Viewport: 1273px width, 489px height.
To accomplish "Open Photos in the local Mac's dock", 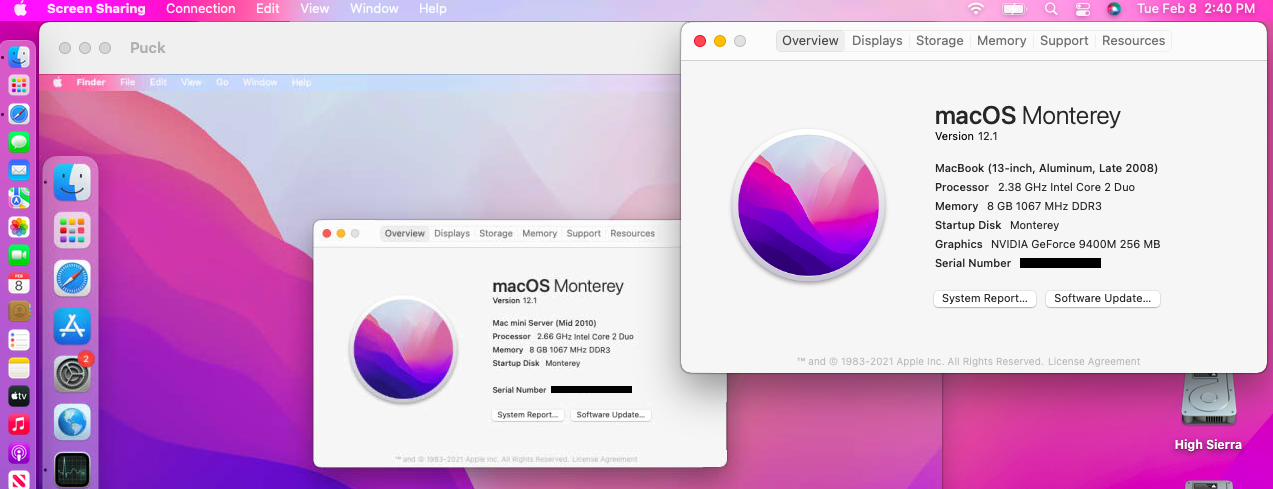I will (18, 227).
